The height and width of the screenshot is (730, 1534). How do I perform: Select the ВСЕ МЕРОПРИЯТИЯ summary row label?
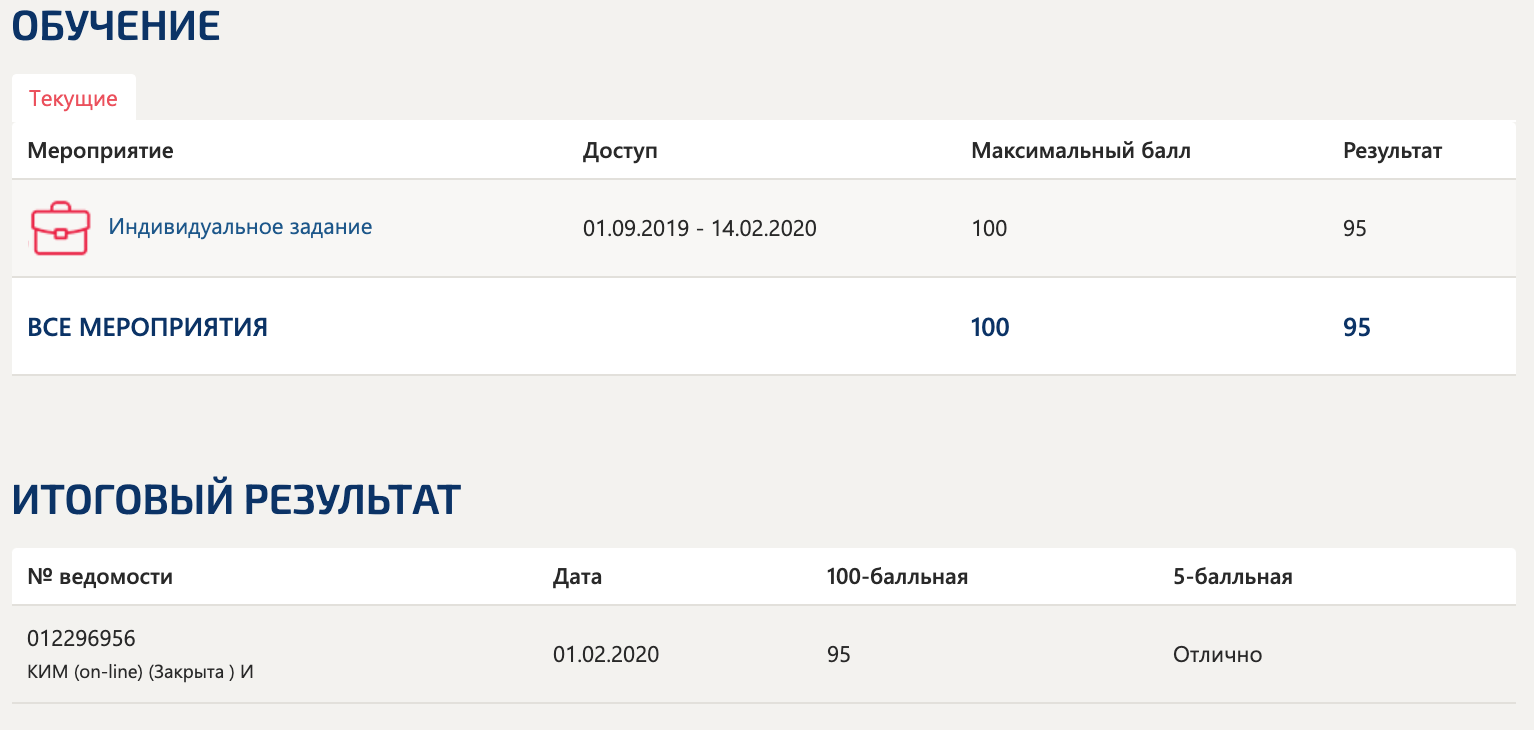point(147,327)
